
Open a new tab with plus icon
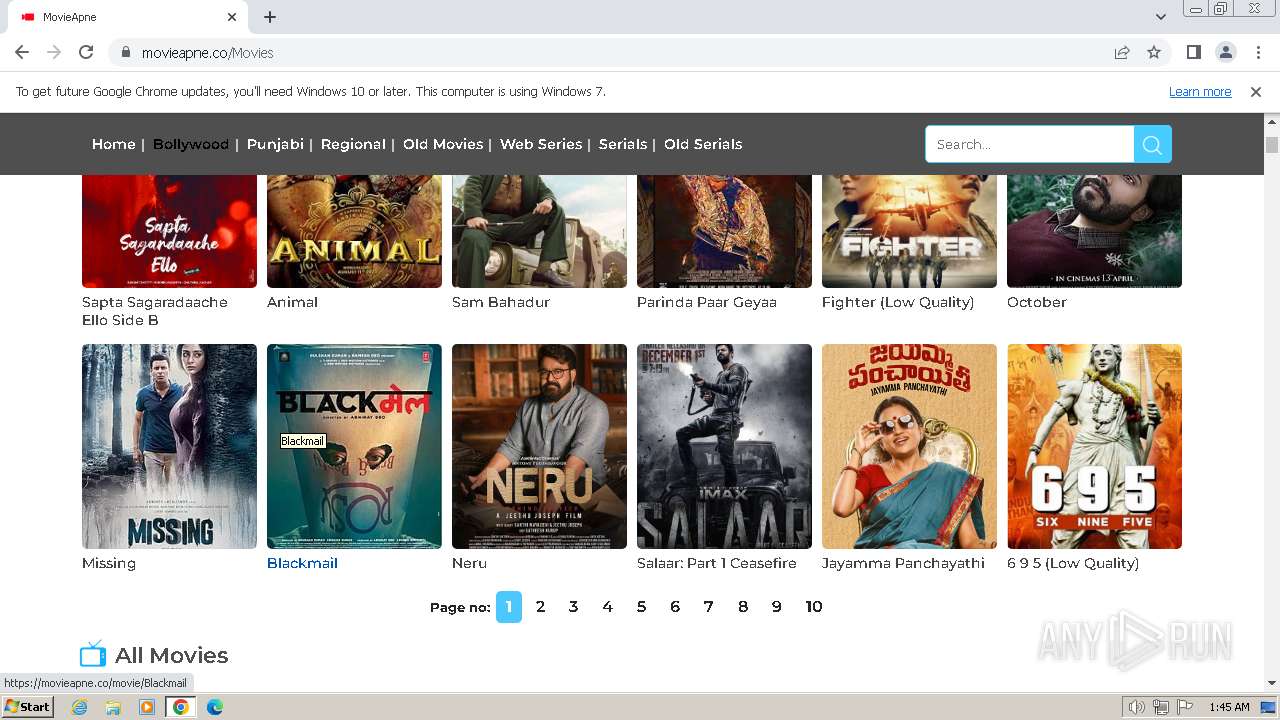[x=270, y=17]
